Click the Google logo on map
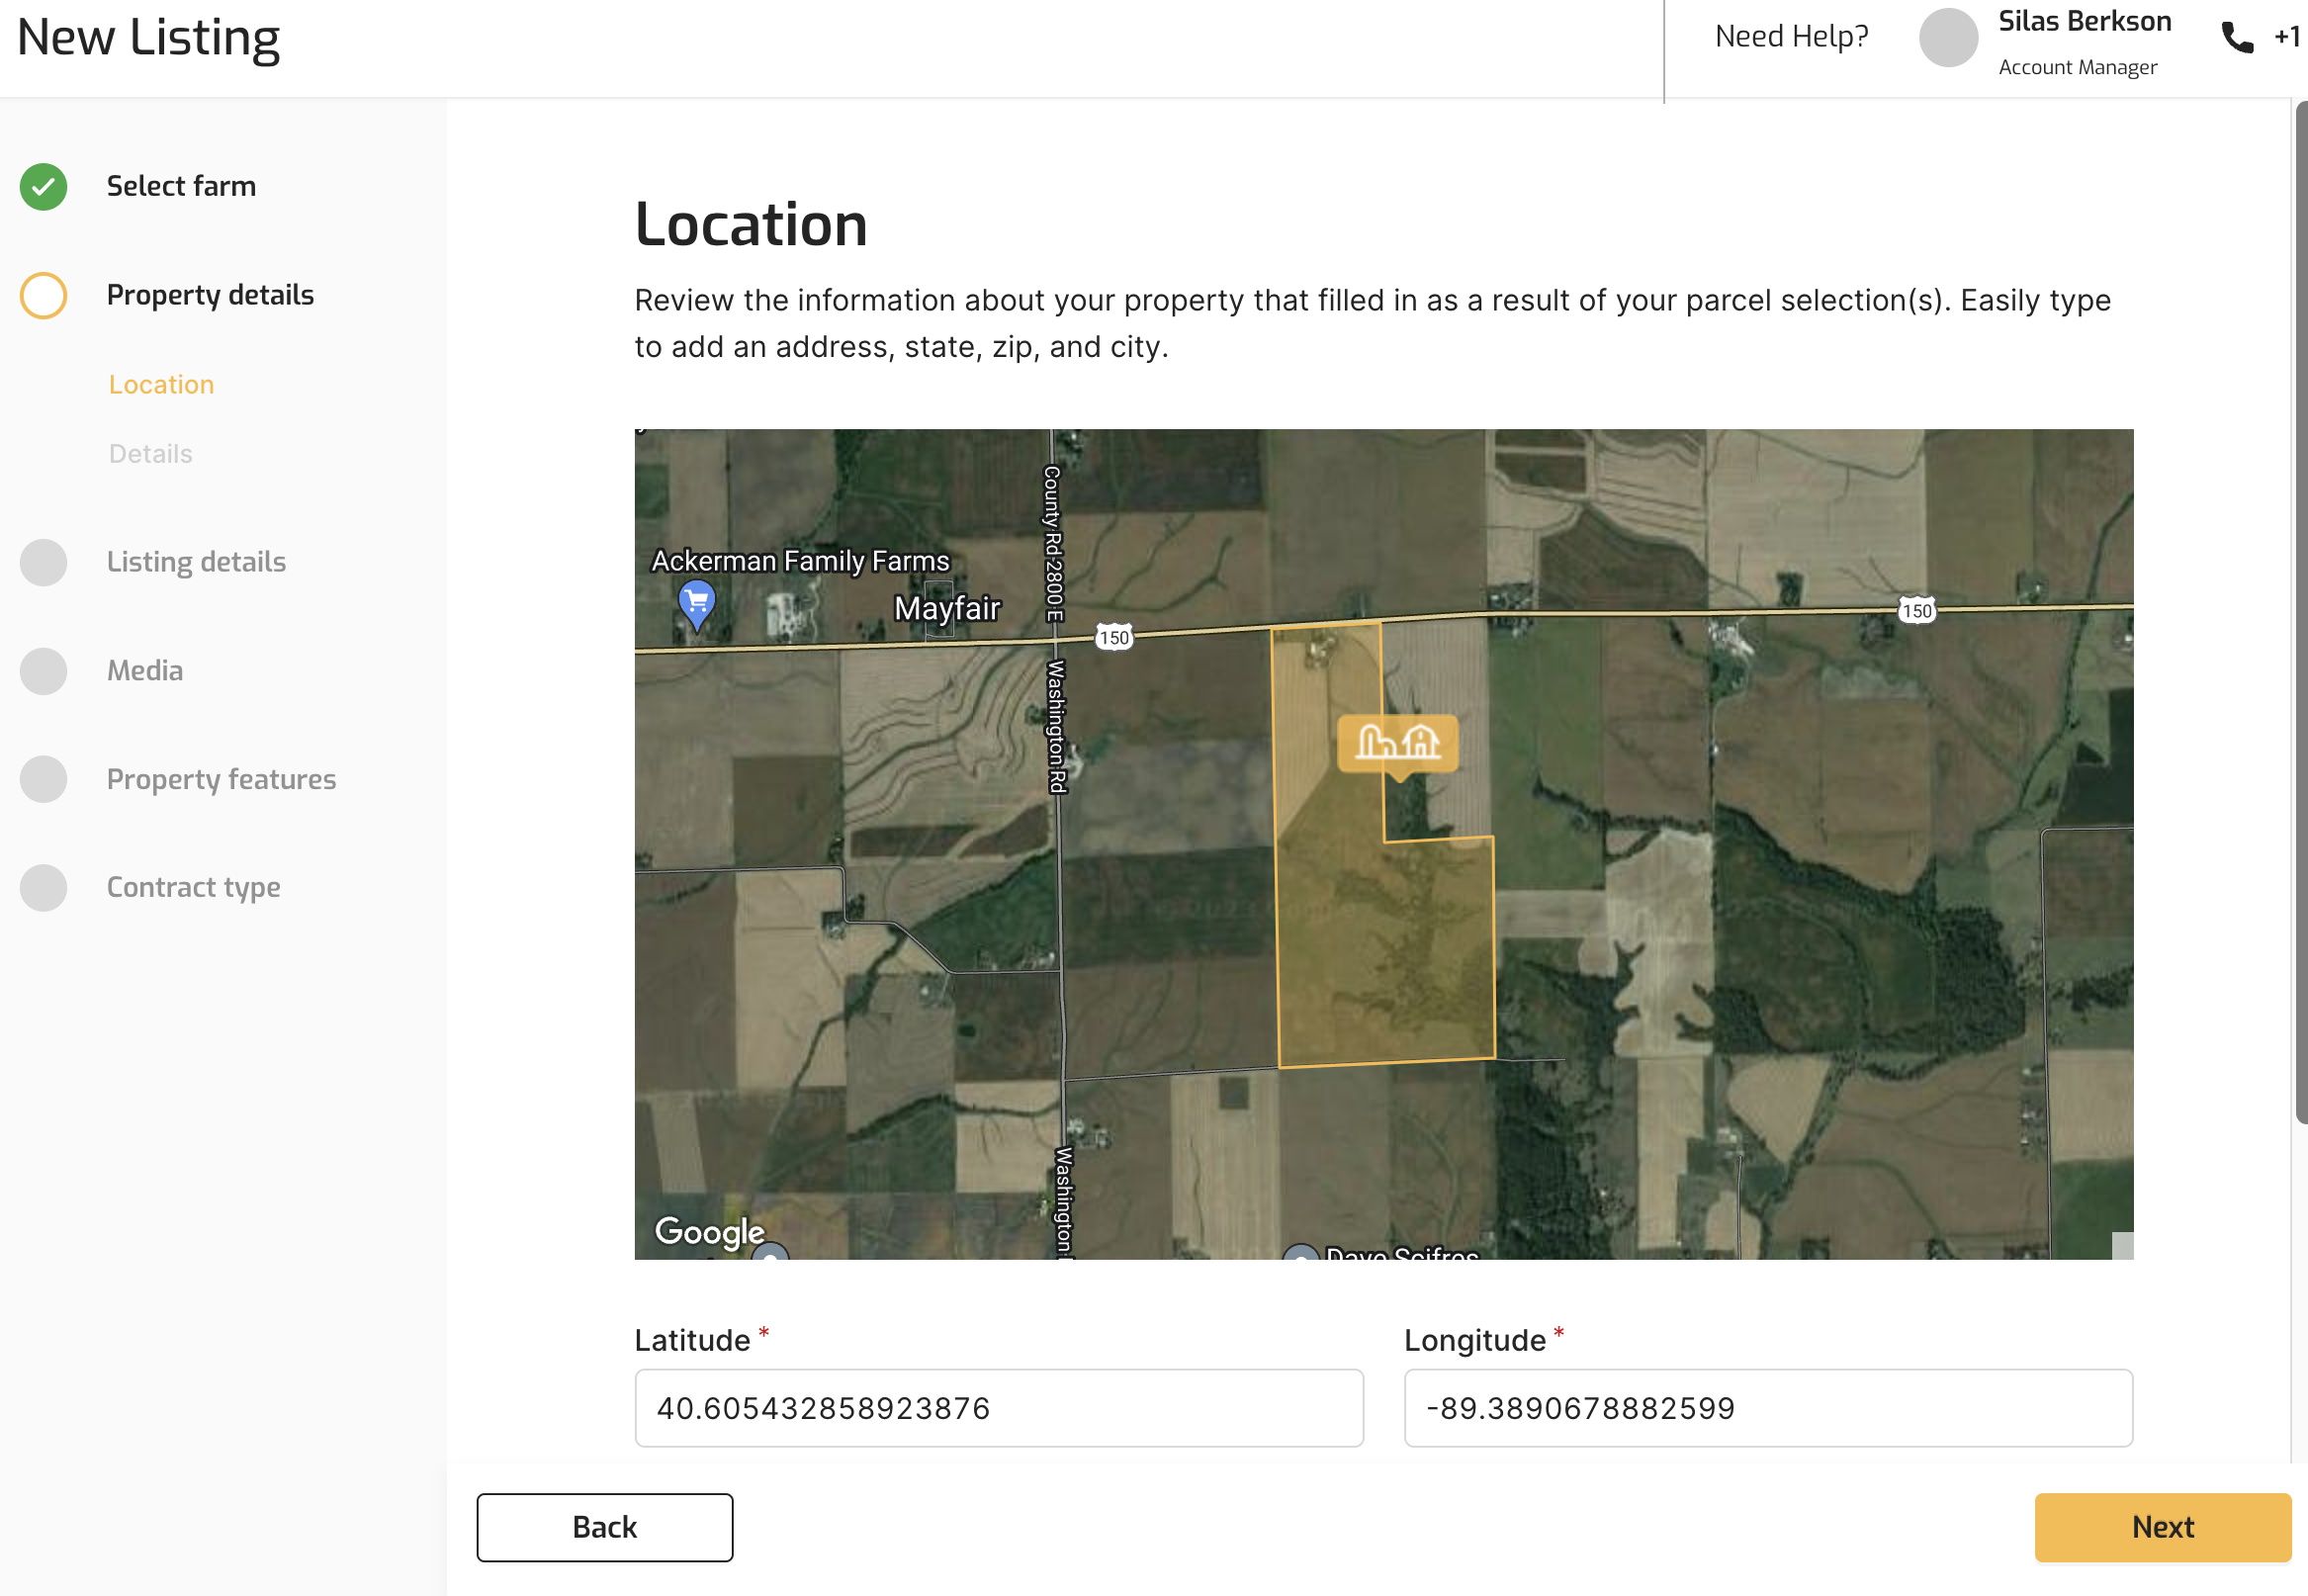 point(709,1232)
